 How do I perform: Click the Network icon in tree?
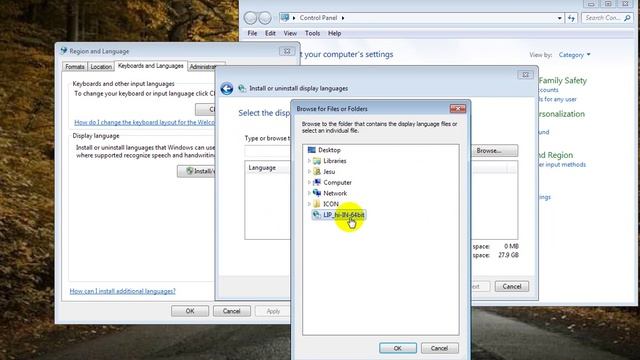317,193
